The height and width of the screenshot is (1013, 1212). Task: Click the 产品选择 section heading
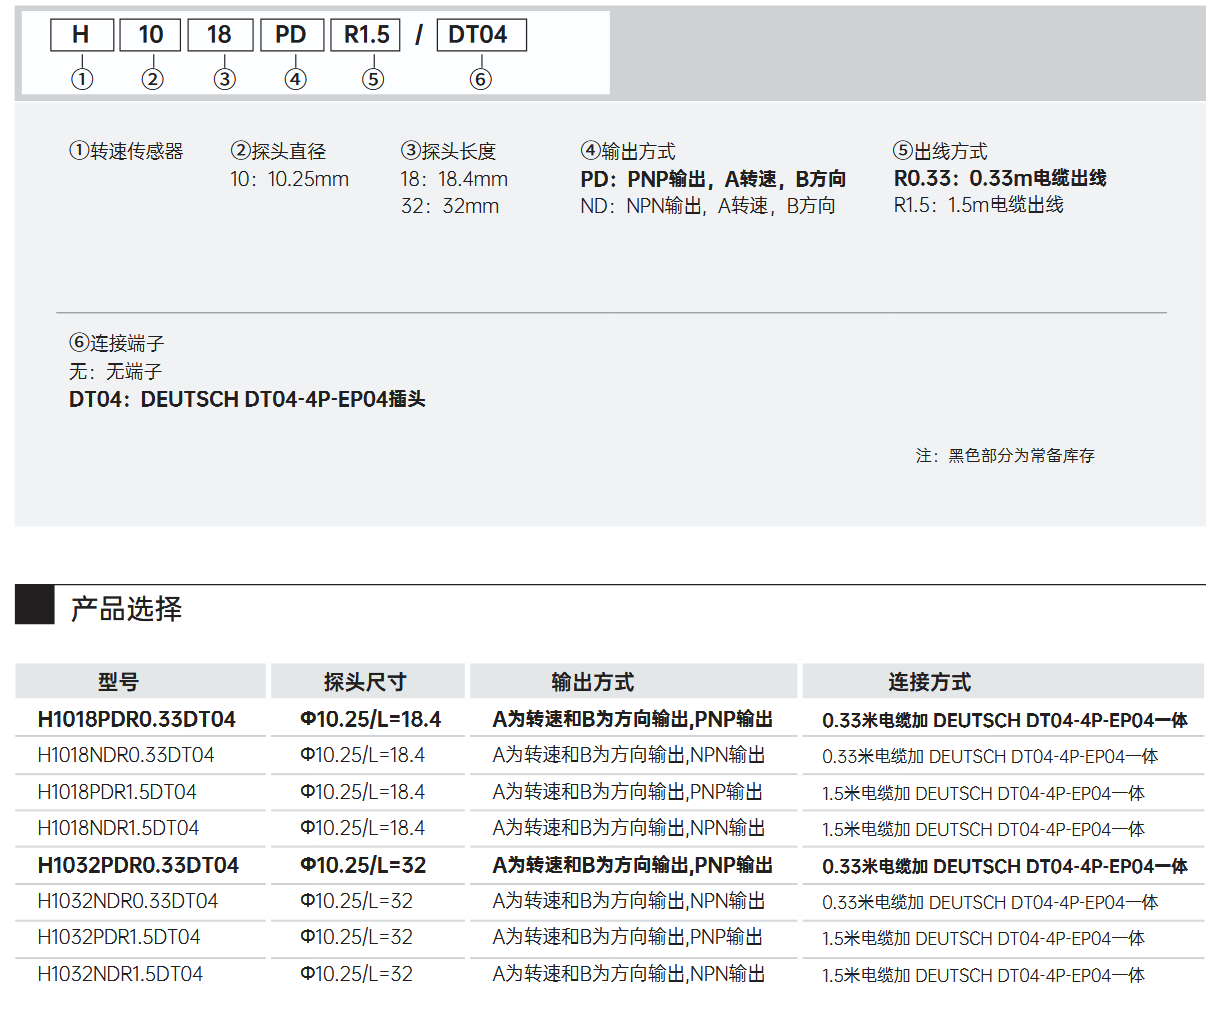point(126,608)
